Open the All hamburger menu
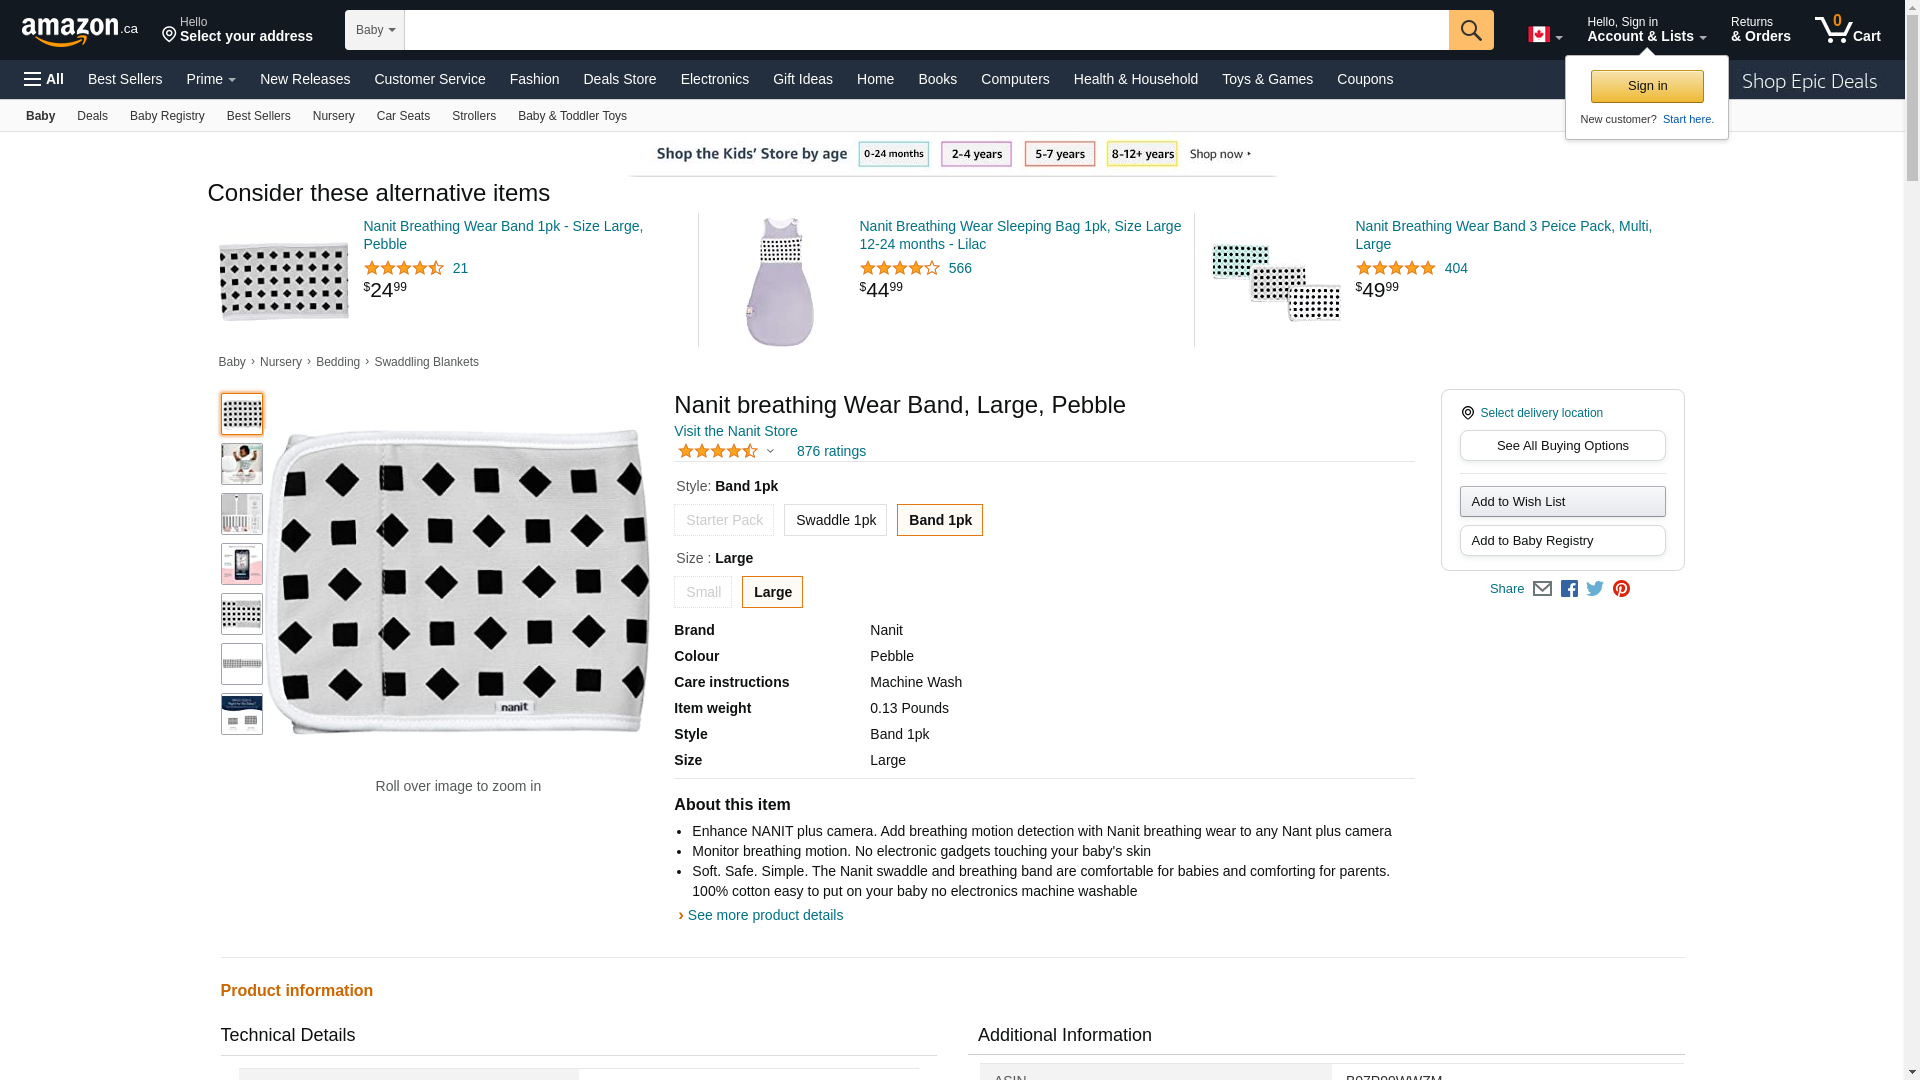Viewport: 1920px width, 1080px height. pos(44,79)
